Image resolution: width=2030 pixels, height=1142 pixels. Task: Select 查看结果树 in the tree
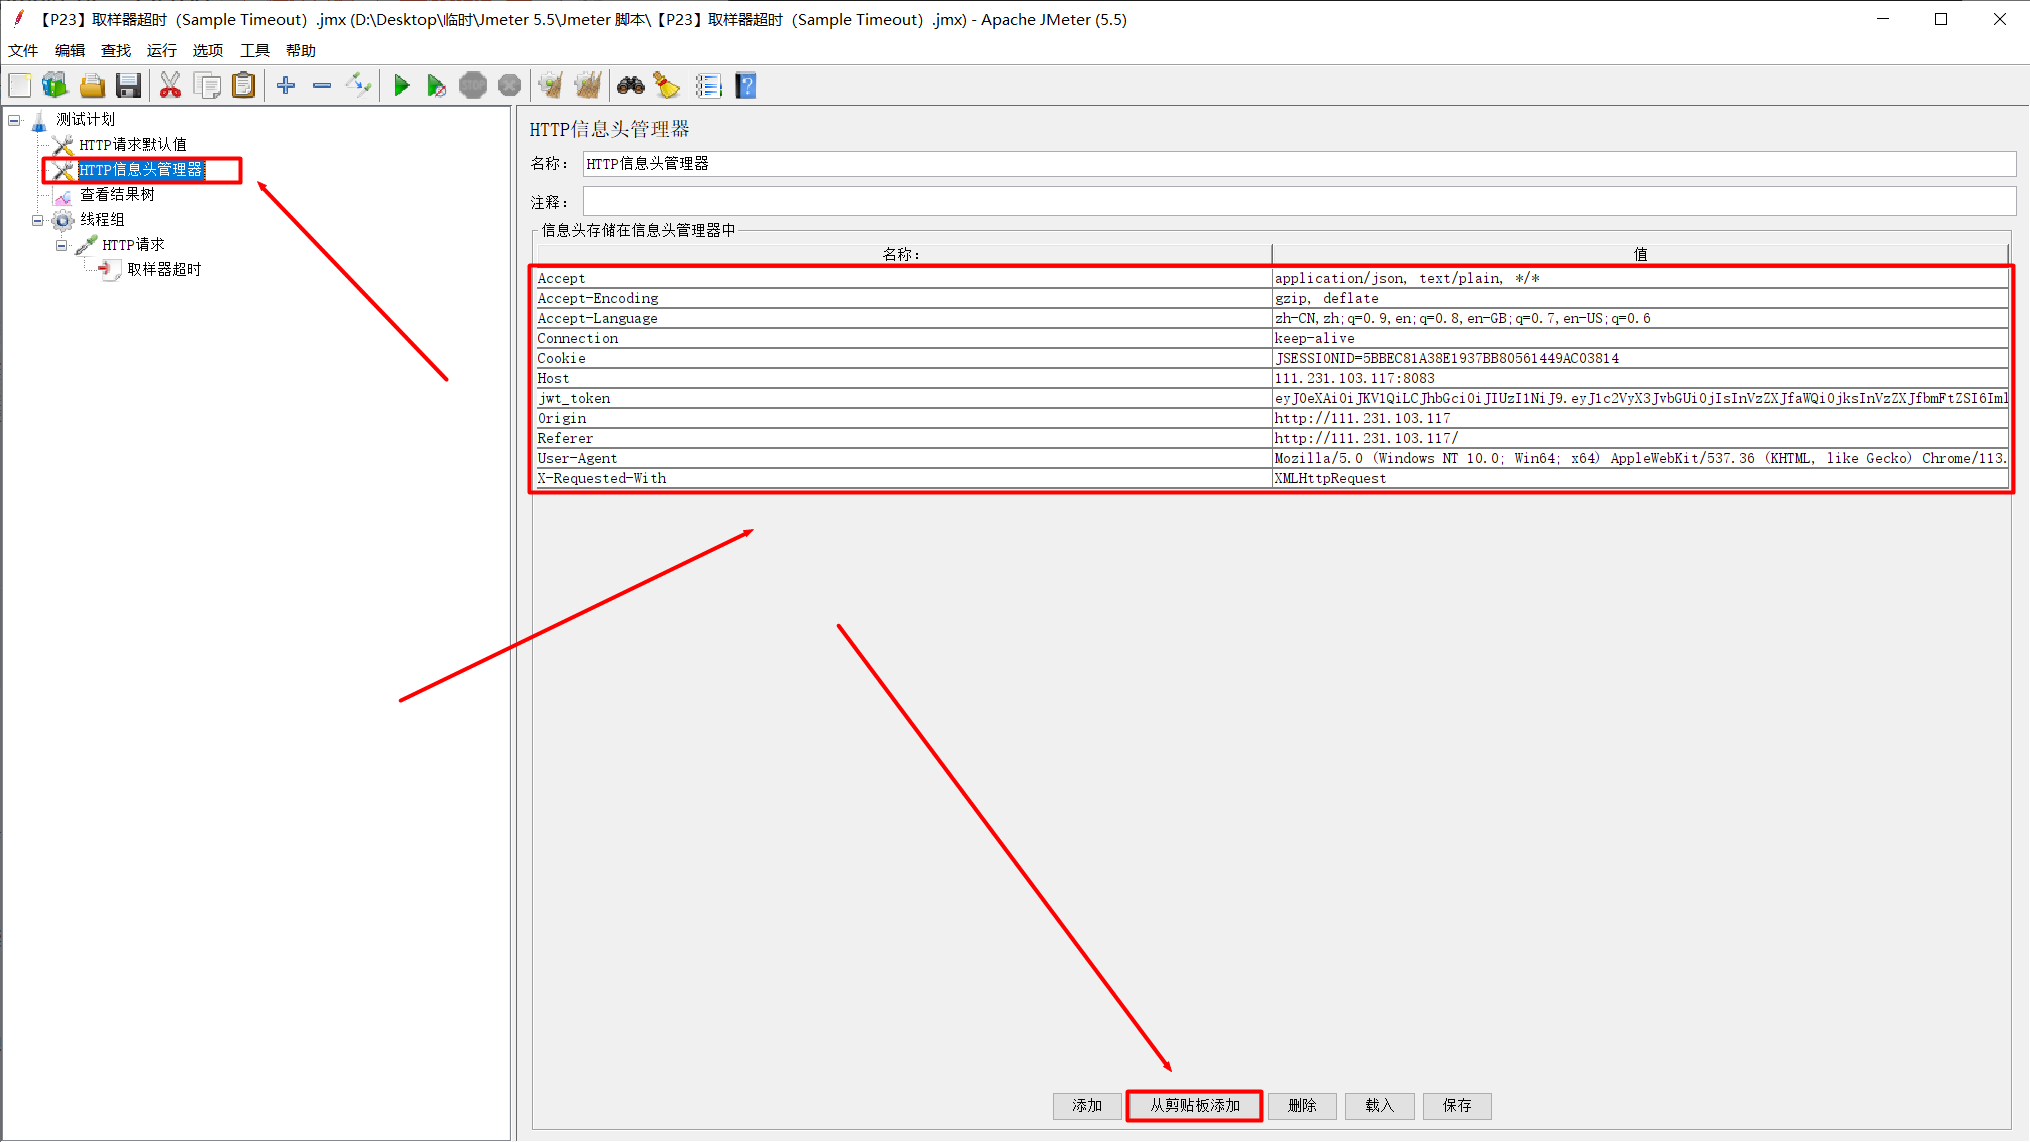(117, 195)
